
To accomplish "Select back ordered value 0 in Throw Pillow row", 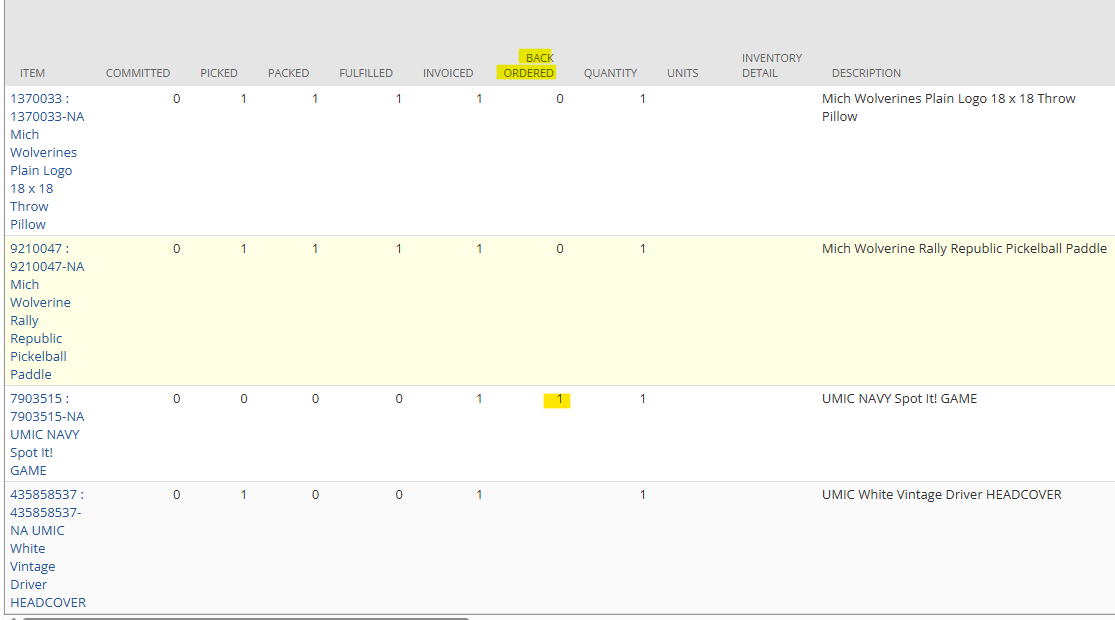I will coord(560,99).
